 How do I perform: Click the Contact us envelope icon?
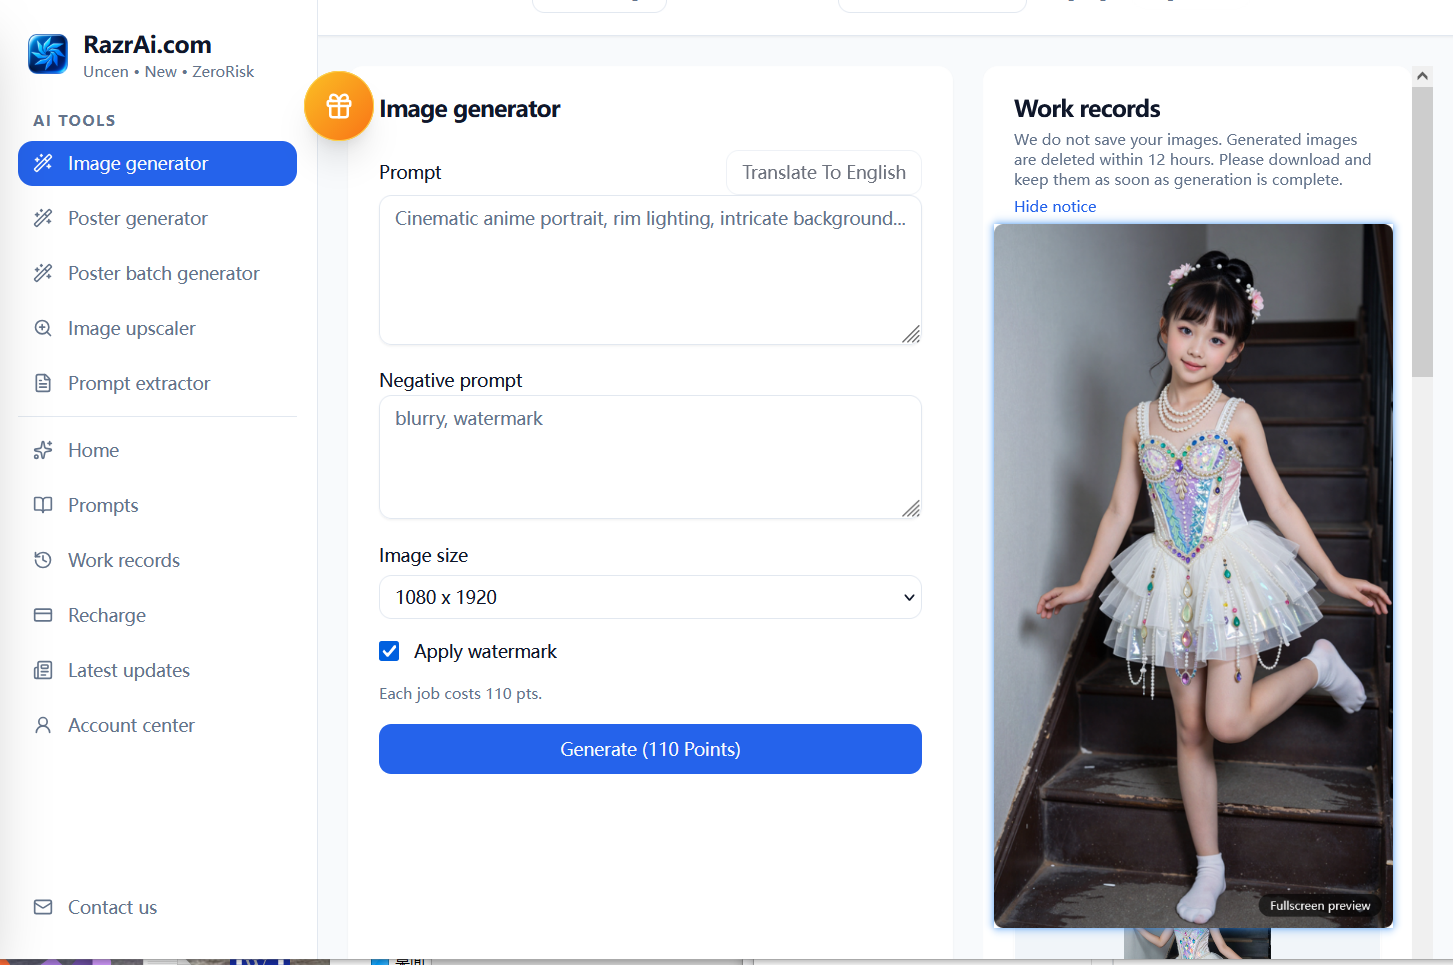43,907
